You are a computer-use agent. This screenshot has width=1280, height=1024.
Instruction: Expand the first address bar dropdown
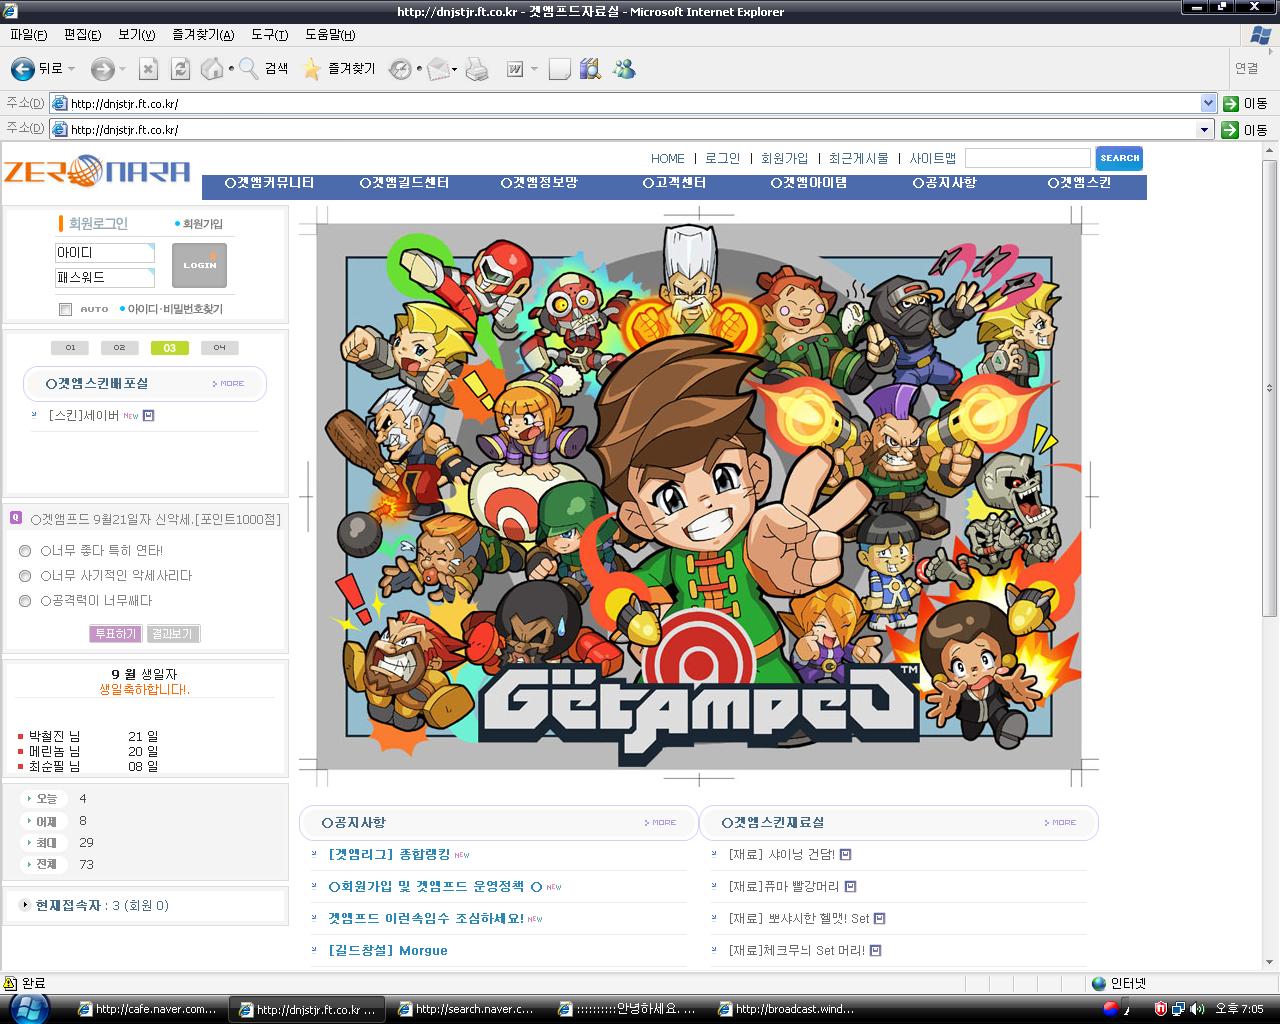click(x=1207, y=103)
